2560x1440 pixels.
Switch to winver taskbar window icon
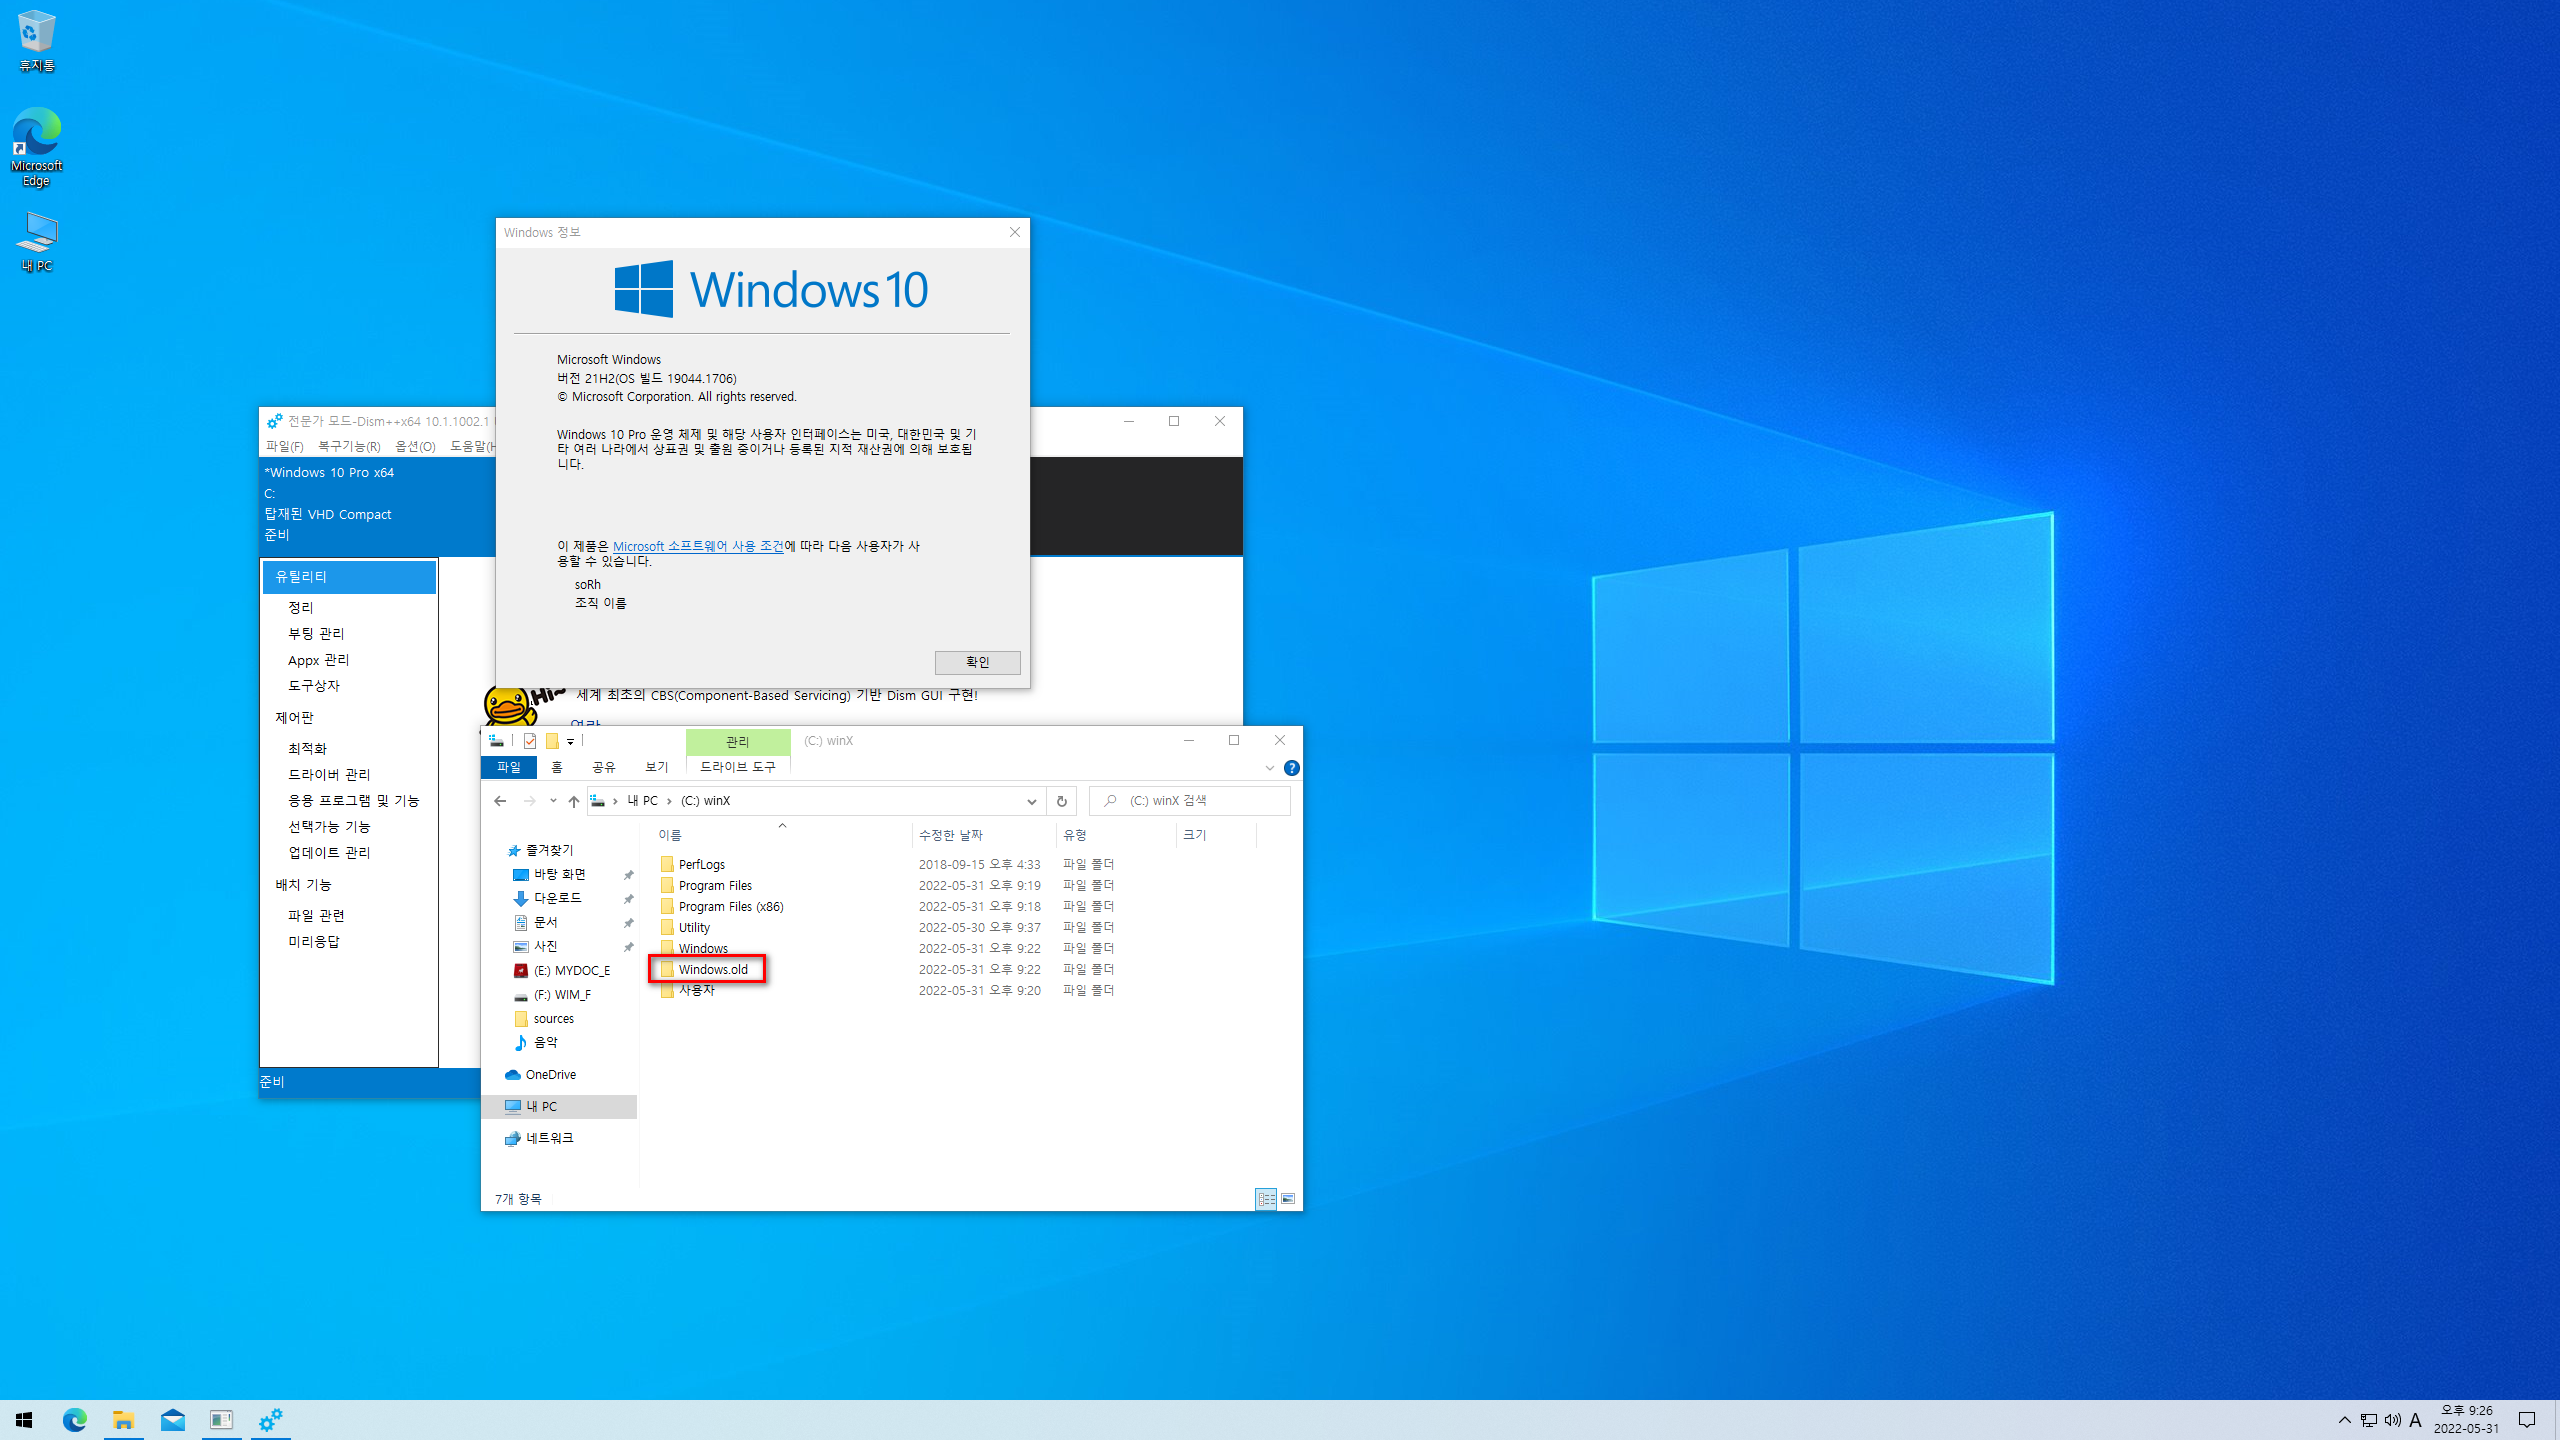coord(221,1420)
